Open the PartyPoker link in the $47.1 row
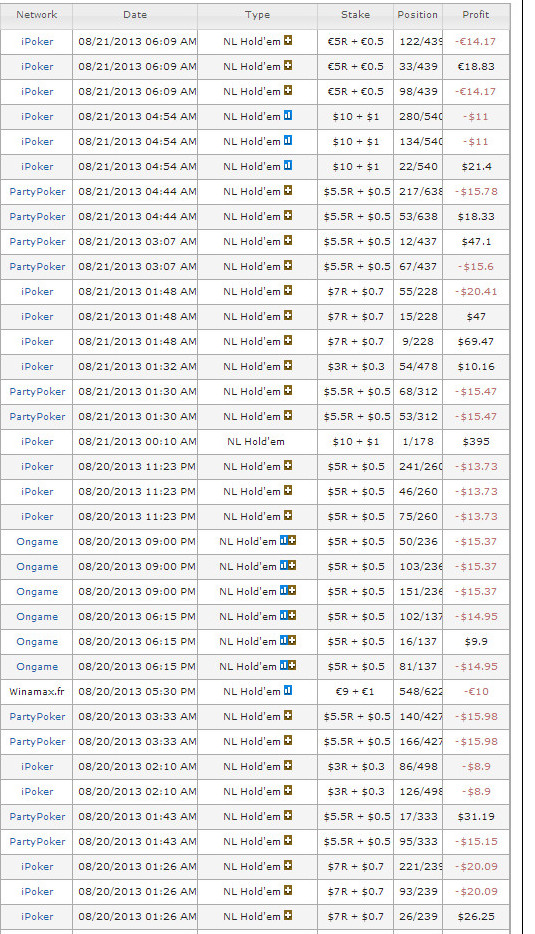The width and height of the screenshot is (535, 934). [37, 242]
